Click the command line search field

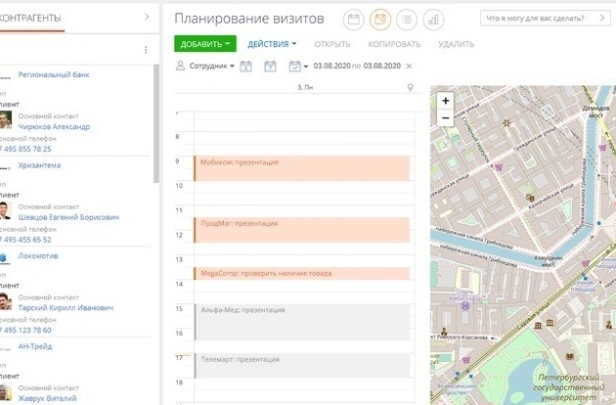pos(543,18)
